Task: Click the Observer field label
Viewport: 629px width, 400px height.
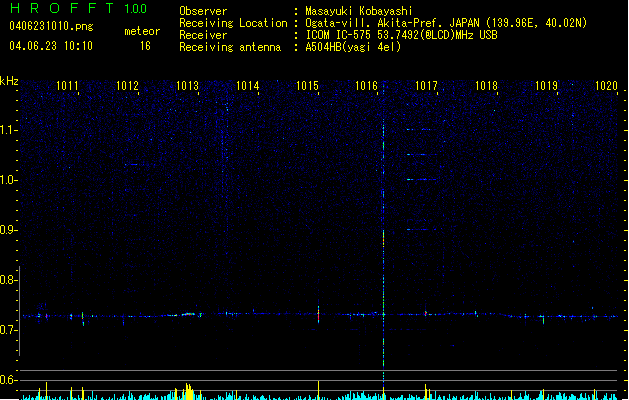Action: (203, 11)
